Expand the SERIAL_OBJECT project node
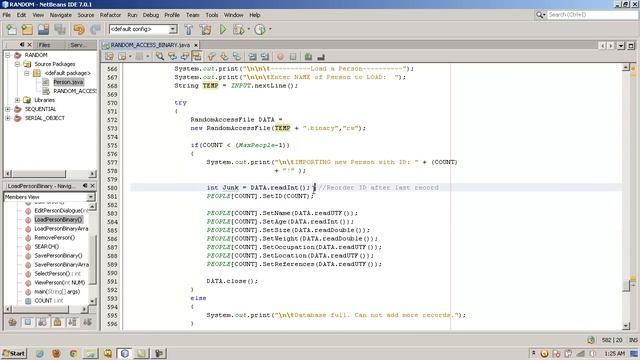Image resolution: width=640 pixels, height=360 pixels. [8, 118]
